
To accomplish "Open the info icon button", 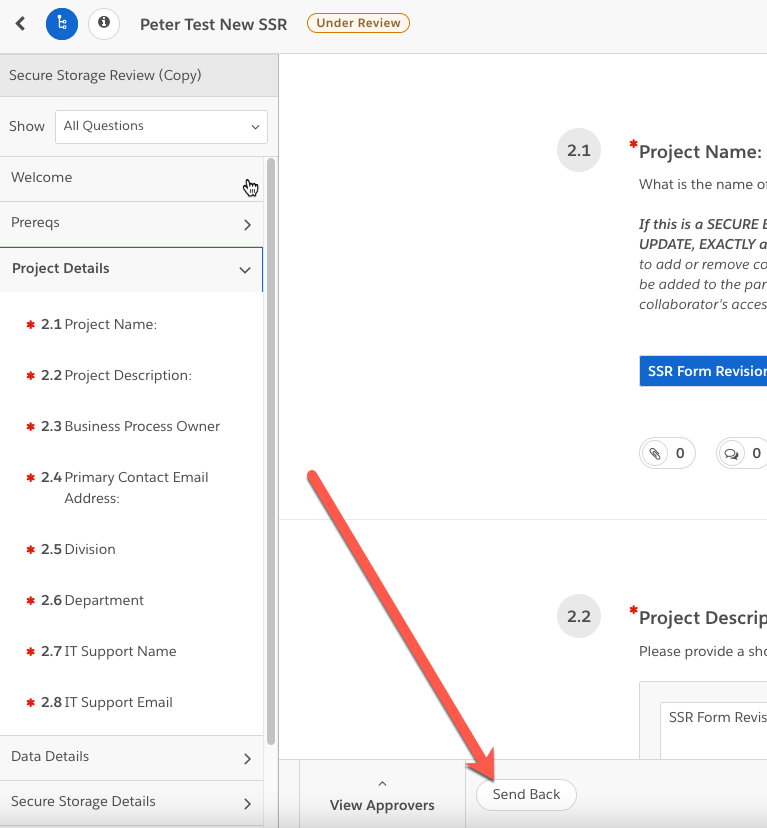I will coord(104,23).
